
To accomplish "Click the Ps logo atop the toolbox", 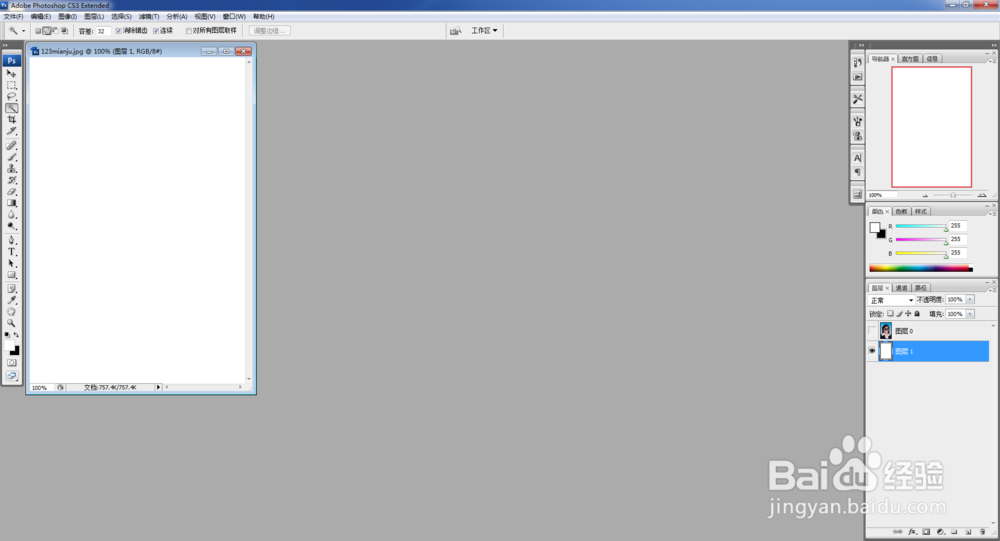I will tap(11, 61).
